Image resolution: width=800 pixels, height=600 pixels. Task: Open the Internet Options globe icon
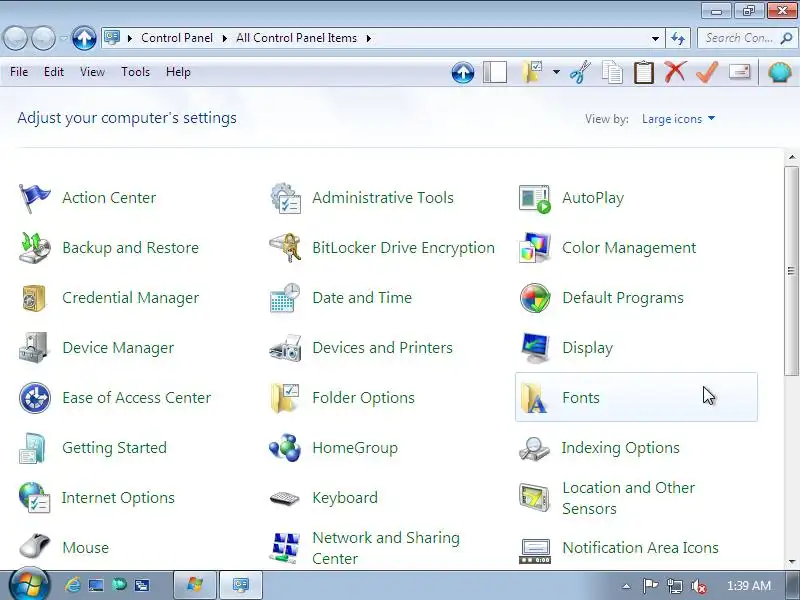34,498
